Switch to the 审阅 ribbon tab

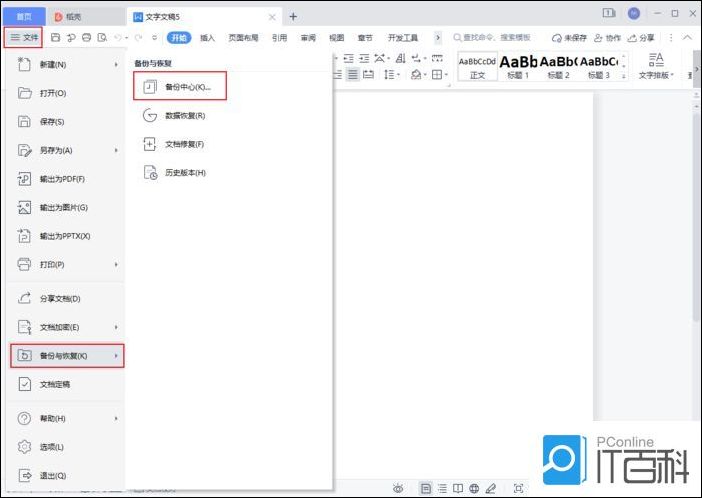click(308, 38)
